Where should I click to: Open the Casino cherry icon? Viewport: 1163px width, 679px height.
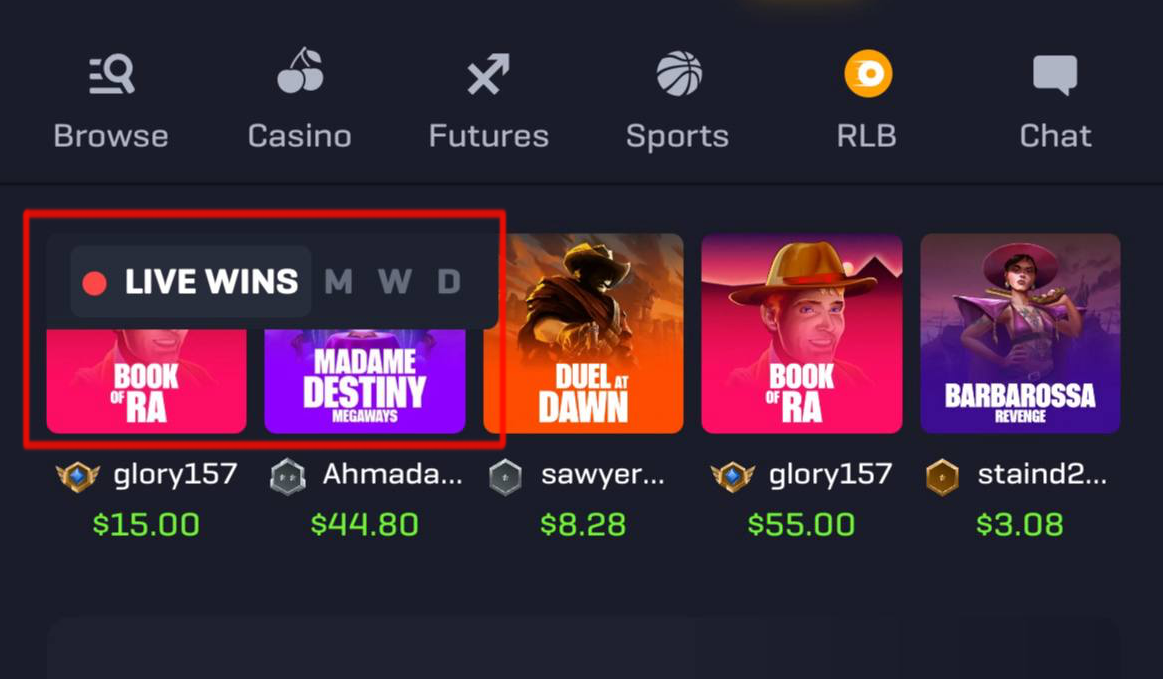click(300, 71)
